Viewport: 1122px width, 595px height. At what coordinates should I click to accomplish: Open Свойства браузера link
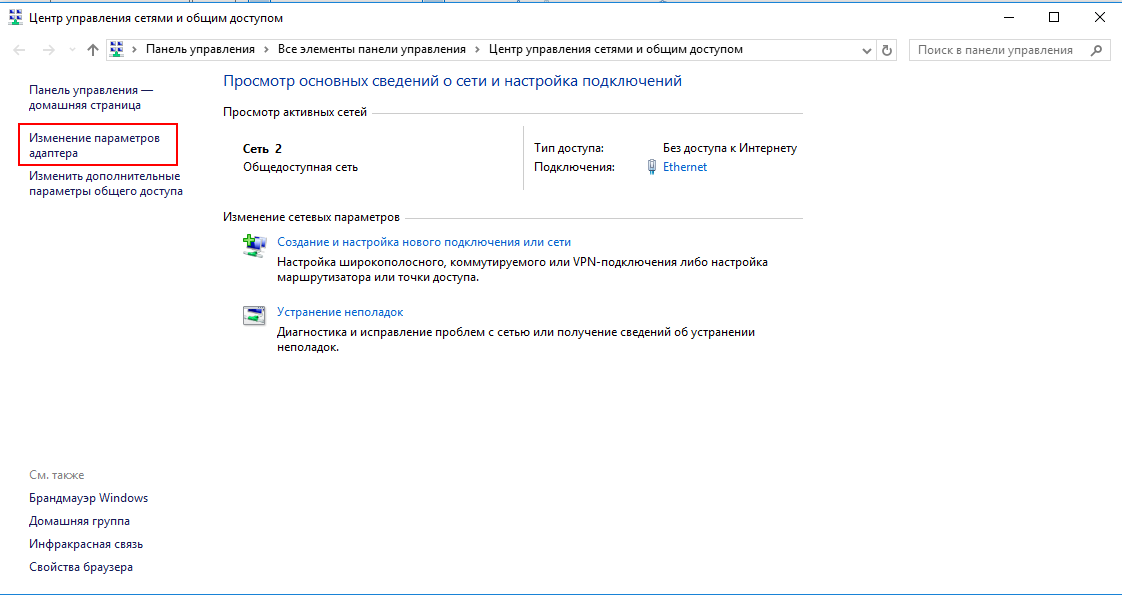[81, 567]
